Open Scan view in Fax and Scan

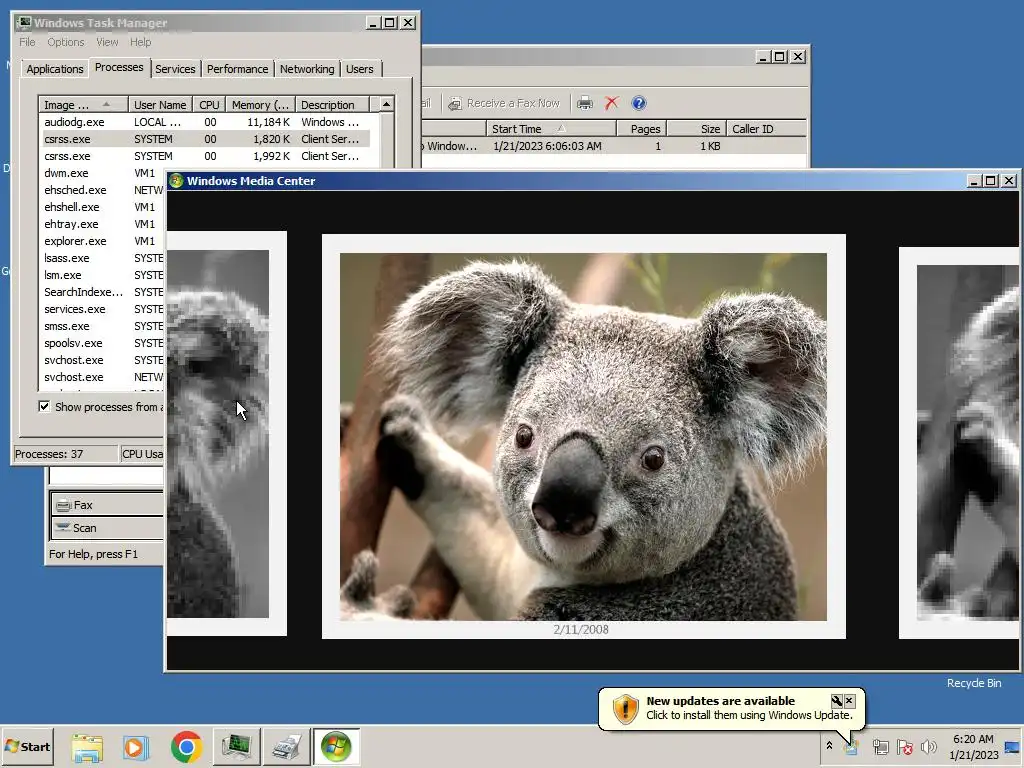(108, 528)
